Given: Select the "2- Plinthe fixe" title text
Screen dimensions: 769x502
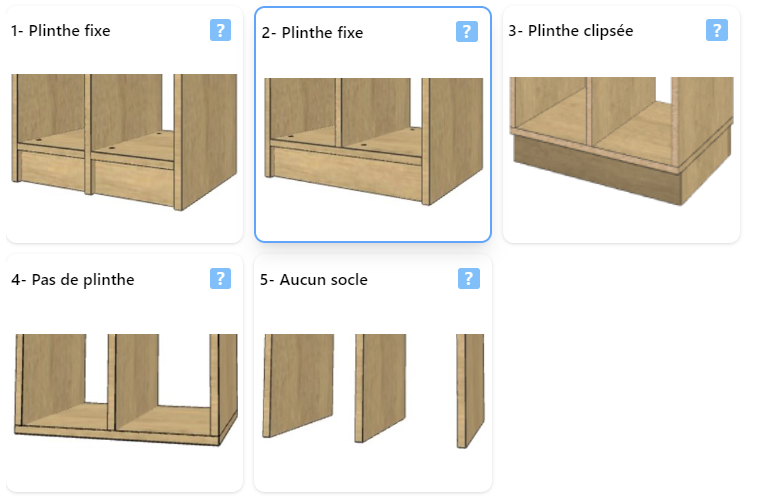Looking at the screenshot, I should pyautogui.click(x=312, y=33).
